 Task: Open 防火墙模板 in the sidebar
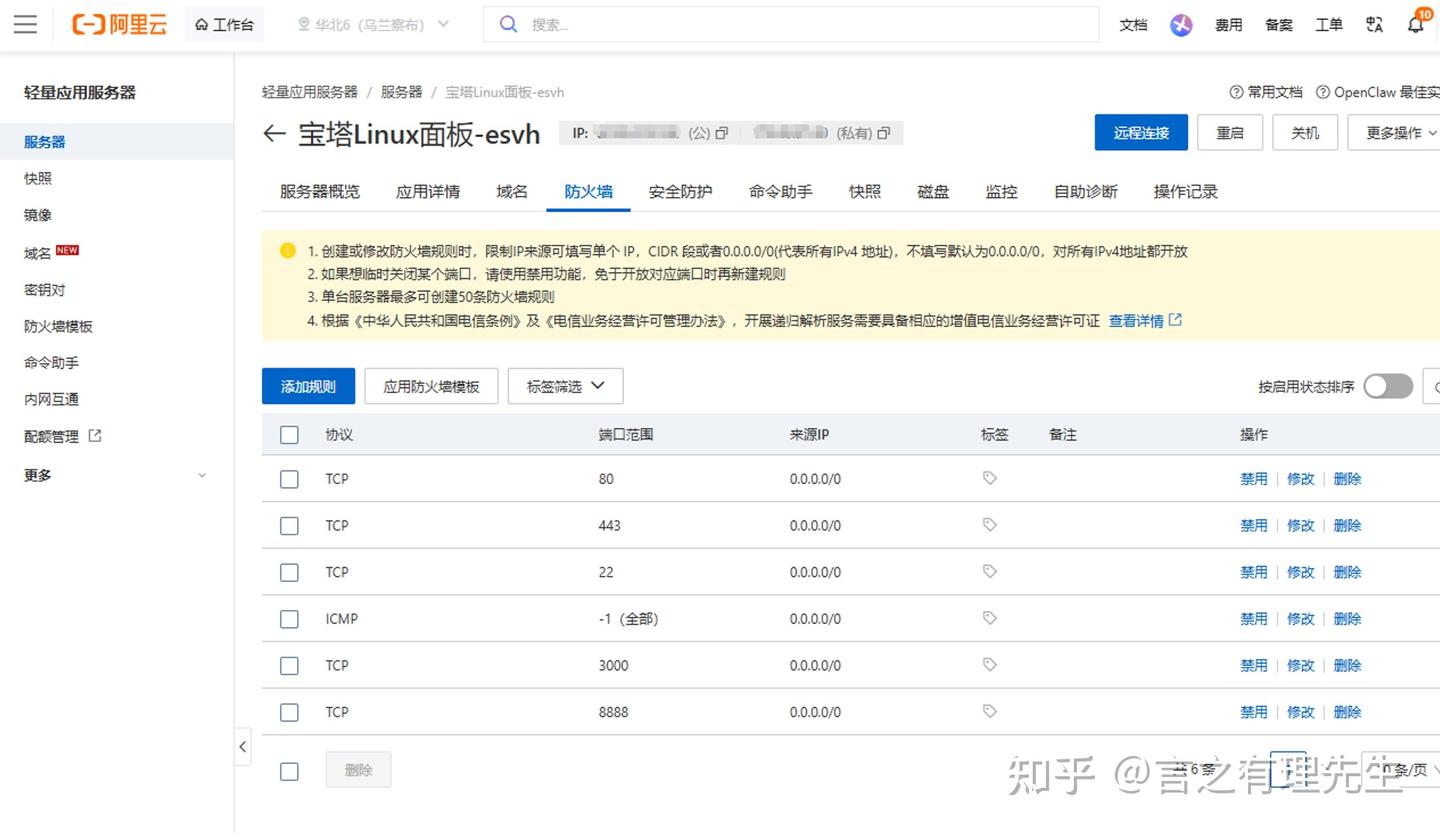58,326
